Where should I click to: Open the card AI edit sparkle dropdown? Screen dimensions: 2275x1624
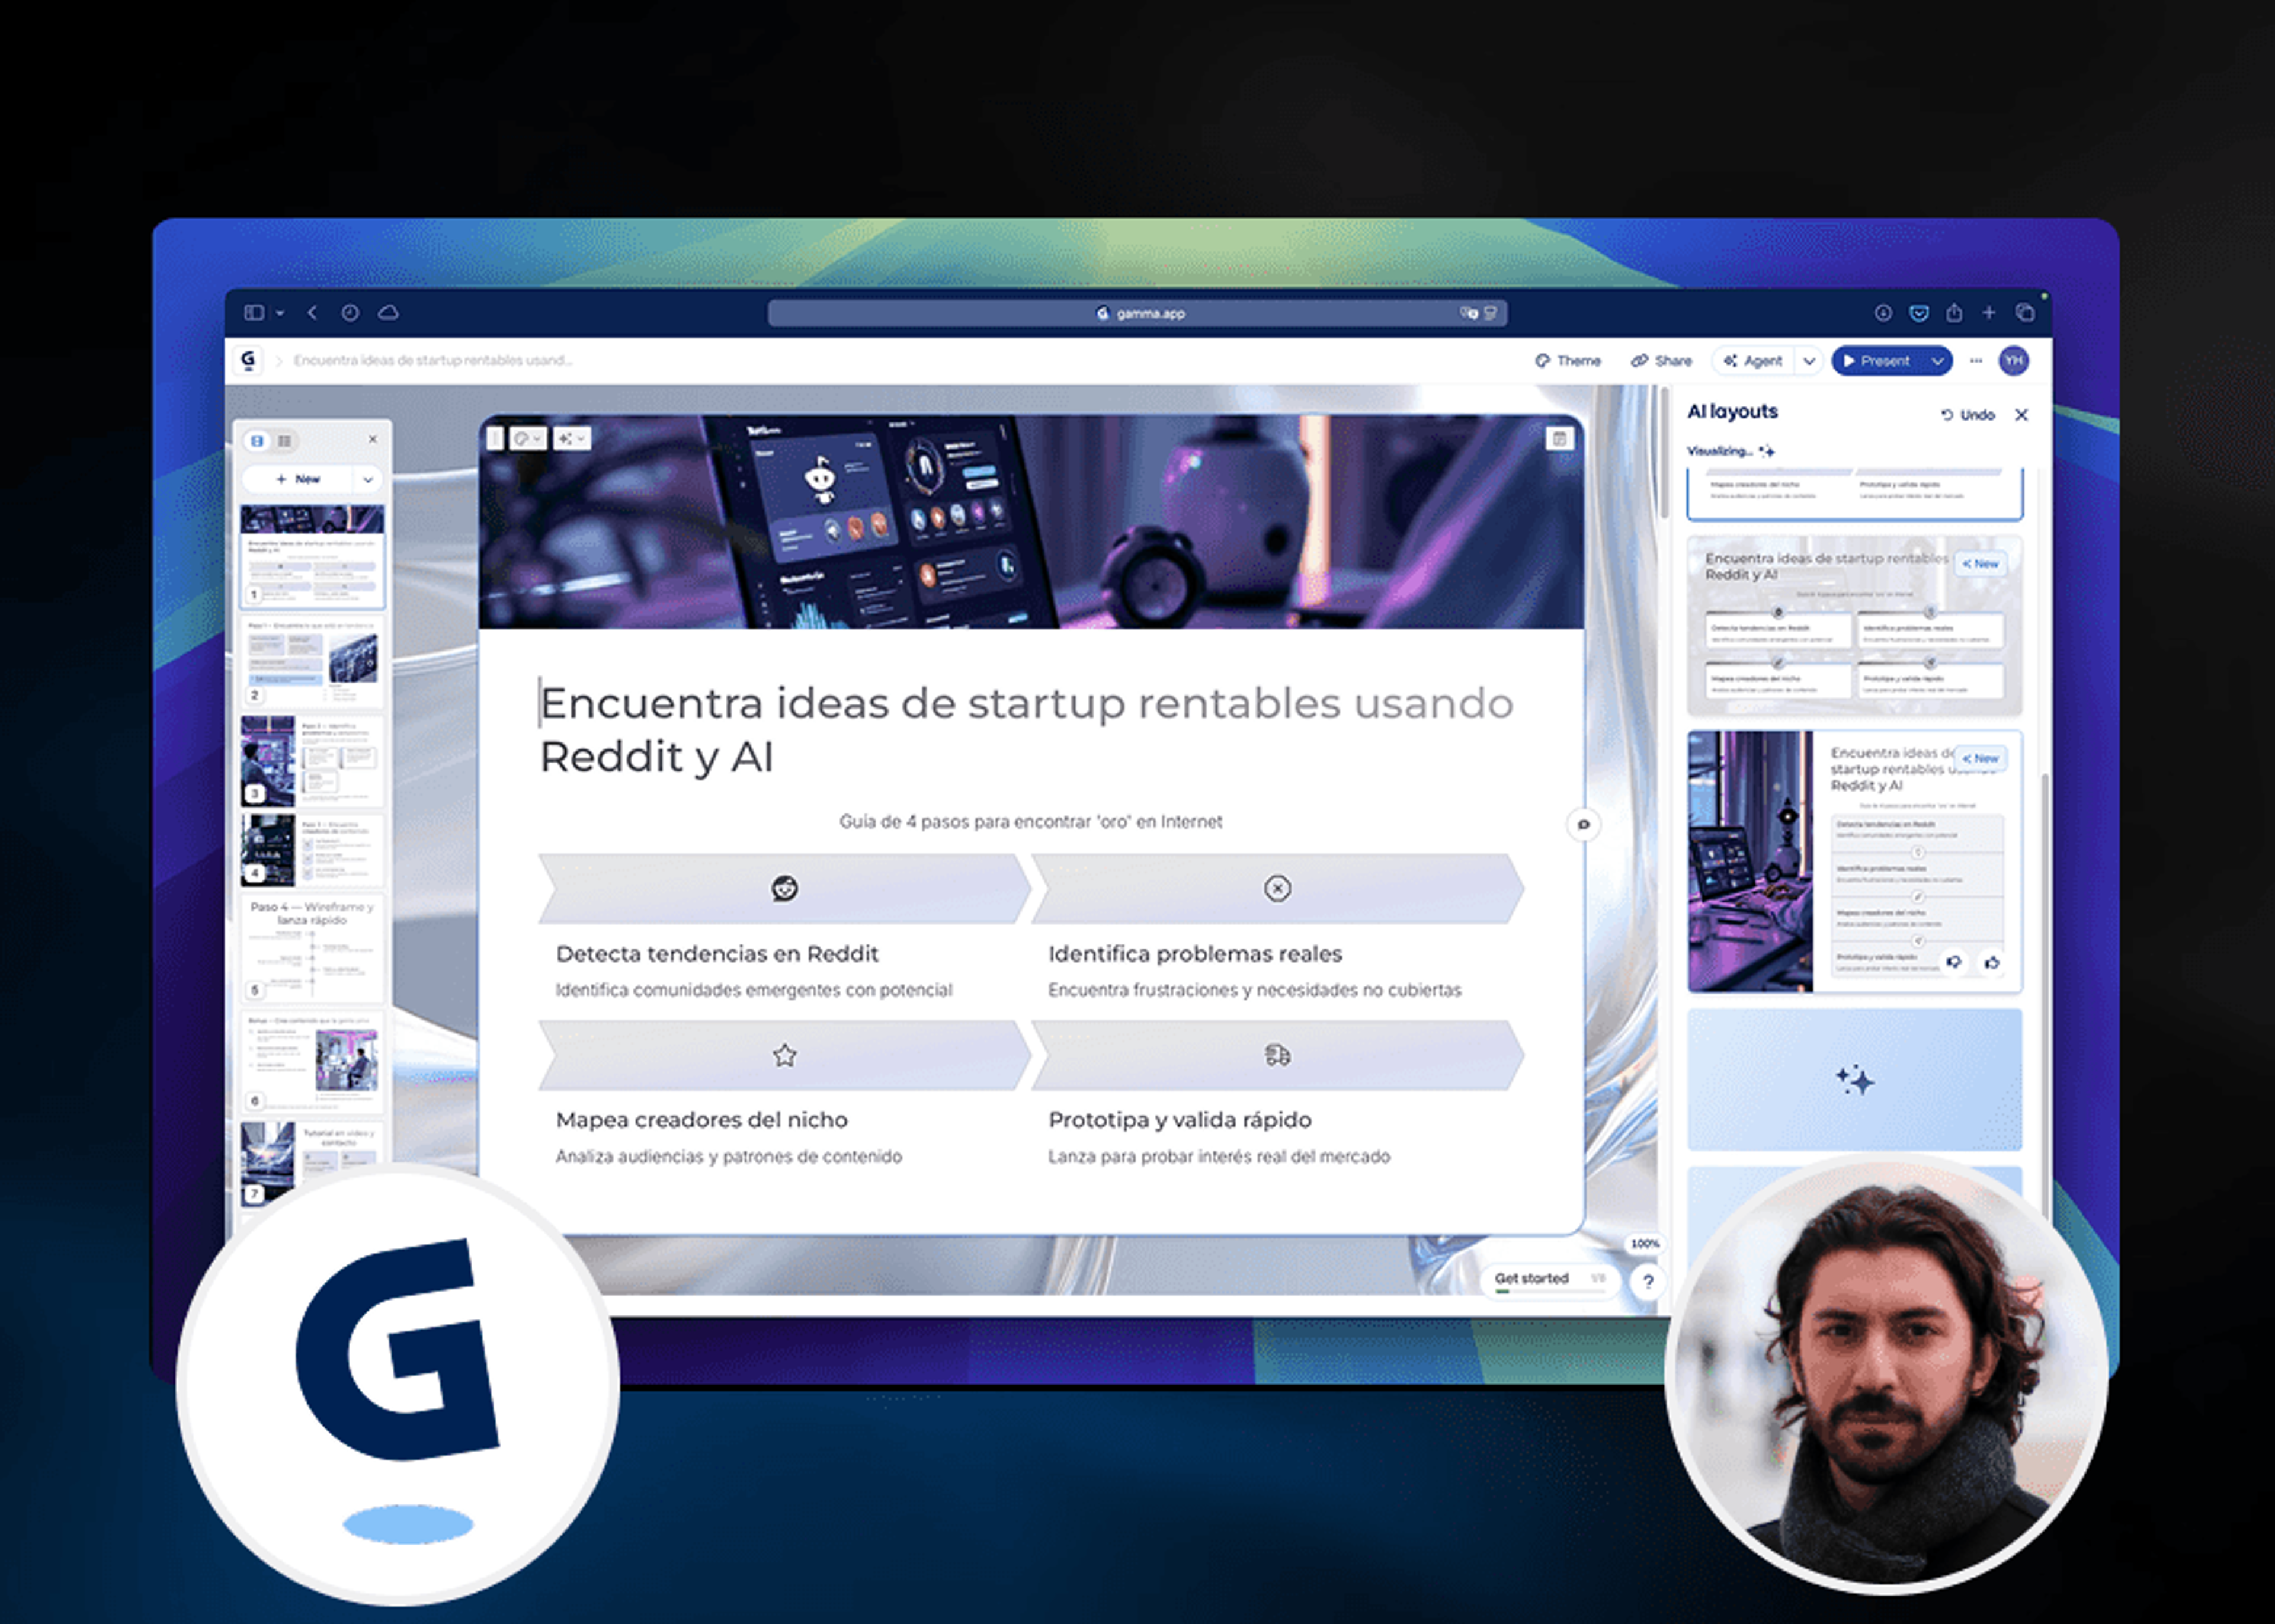coord(572,439)
